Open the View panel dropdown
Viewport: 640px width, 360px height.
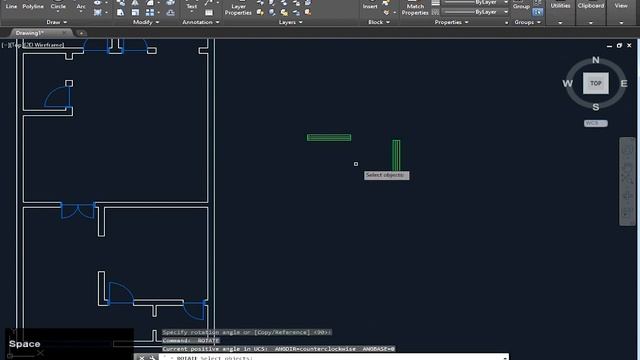[x=621, y=23]
